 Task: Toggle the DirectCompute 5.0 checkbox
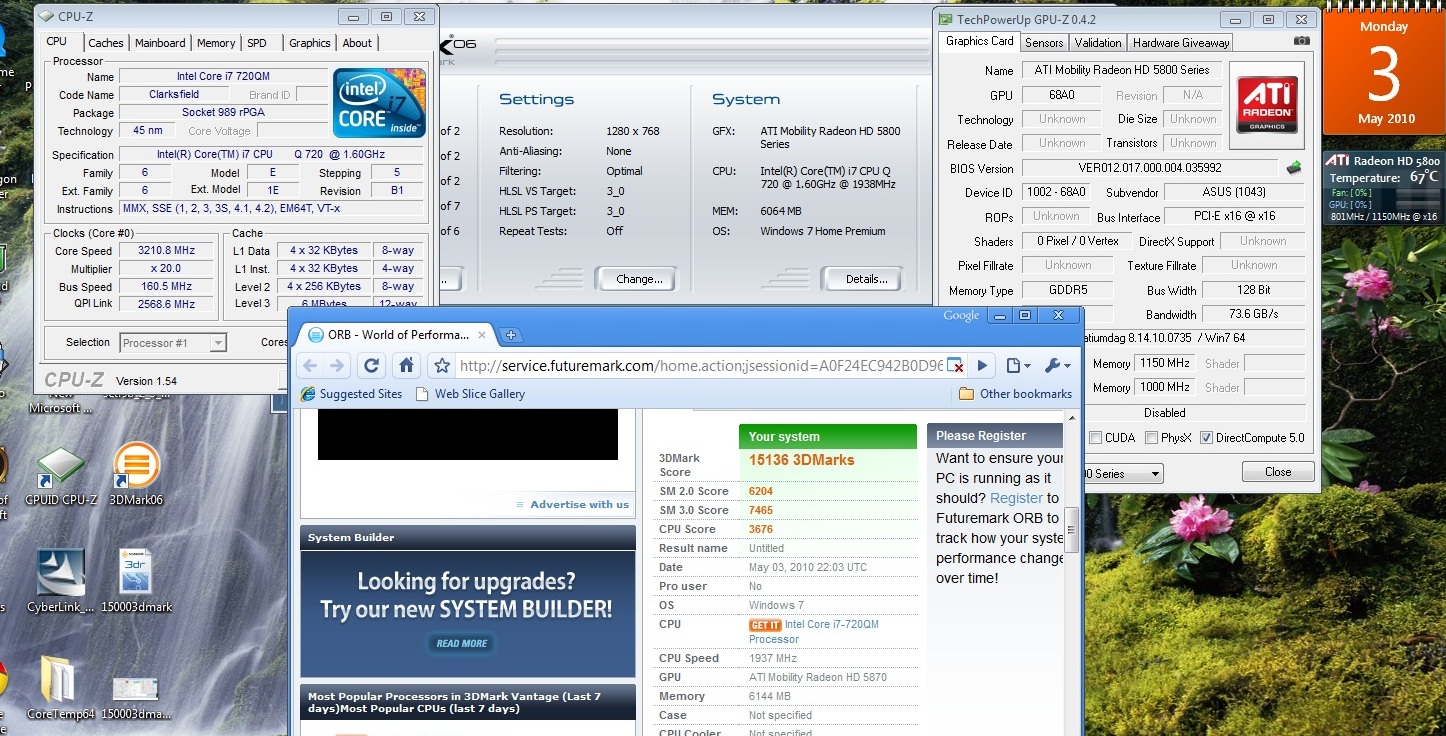click(1206, 438)
